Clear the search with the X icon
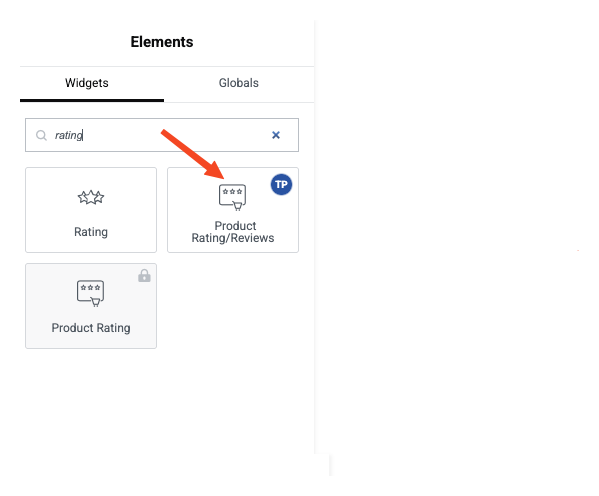 pos(276,135)
